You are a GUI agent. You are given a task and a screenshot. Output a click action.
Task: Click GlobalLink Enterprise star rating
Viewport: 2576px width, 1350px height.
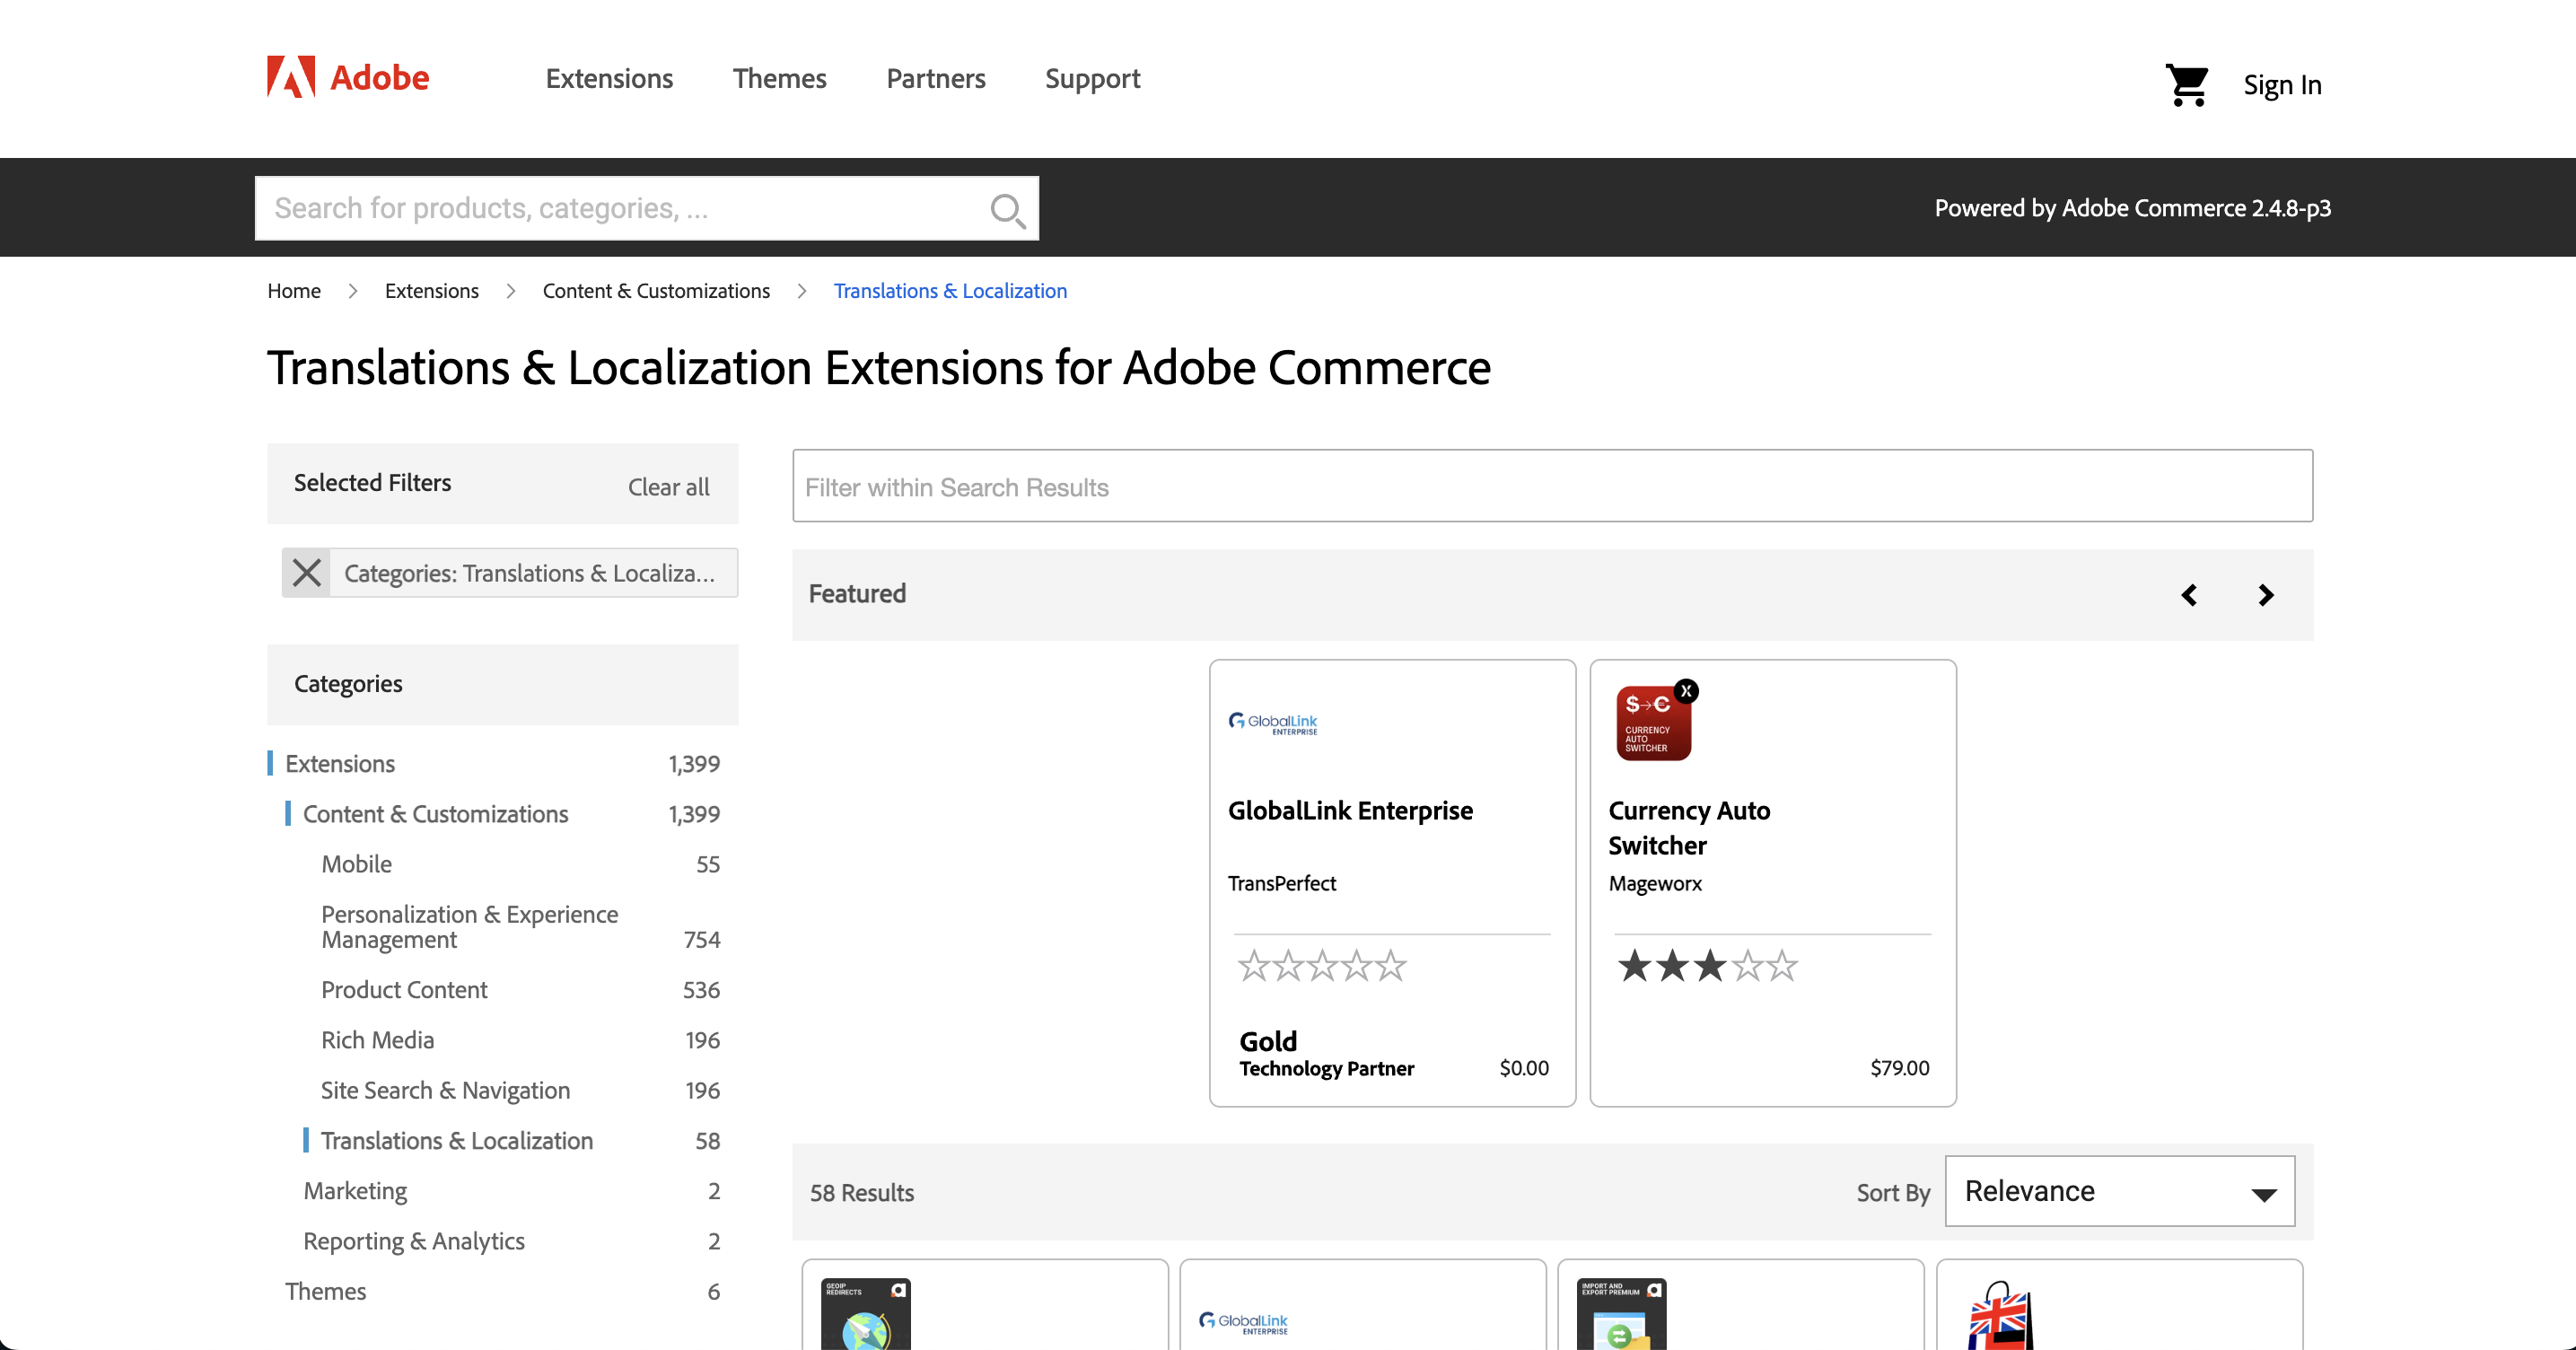(x=1322, y=966)
